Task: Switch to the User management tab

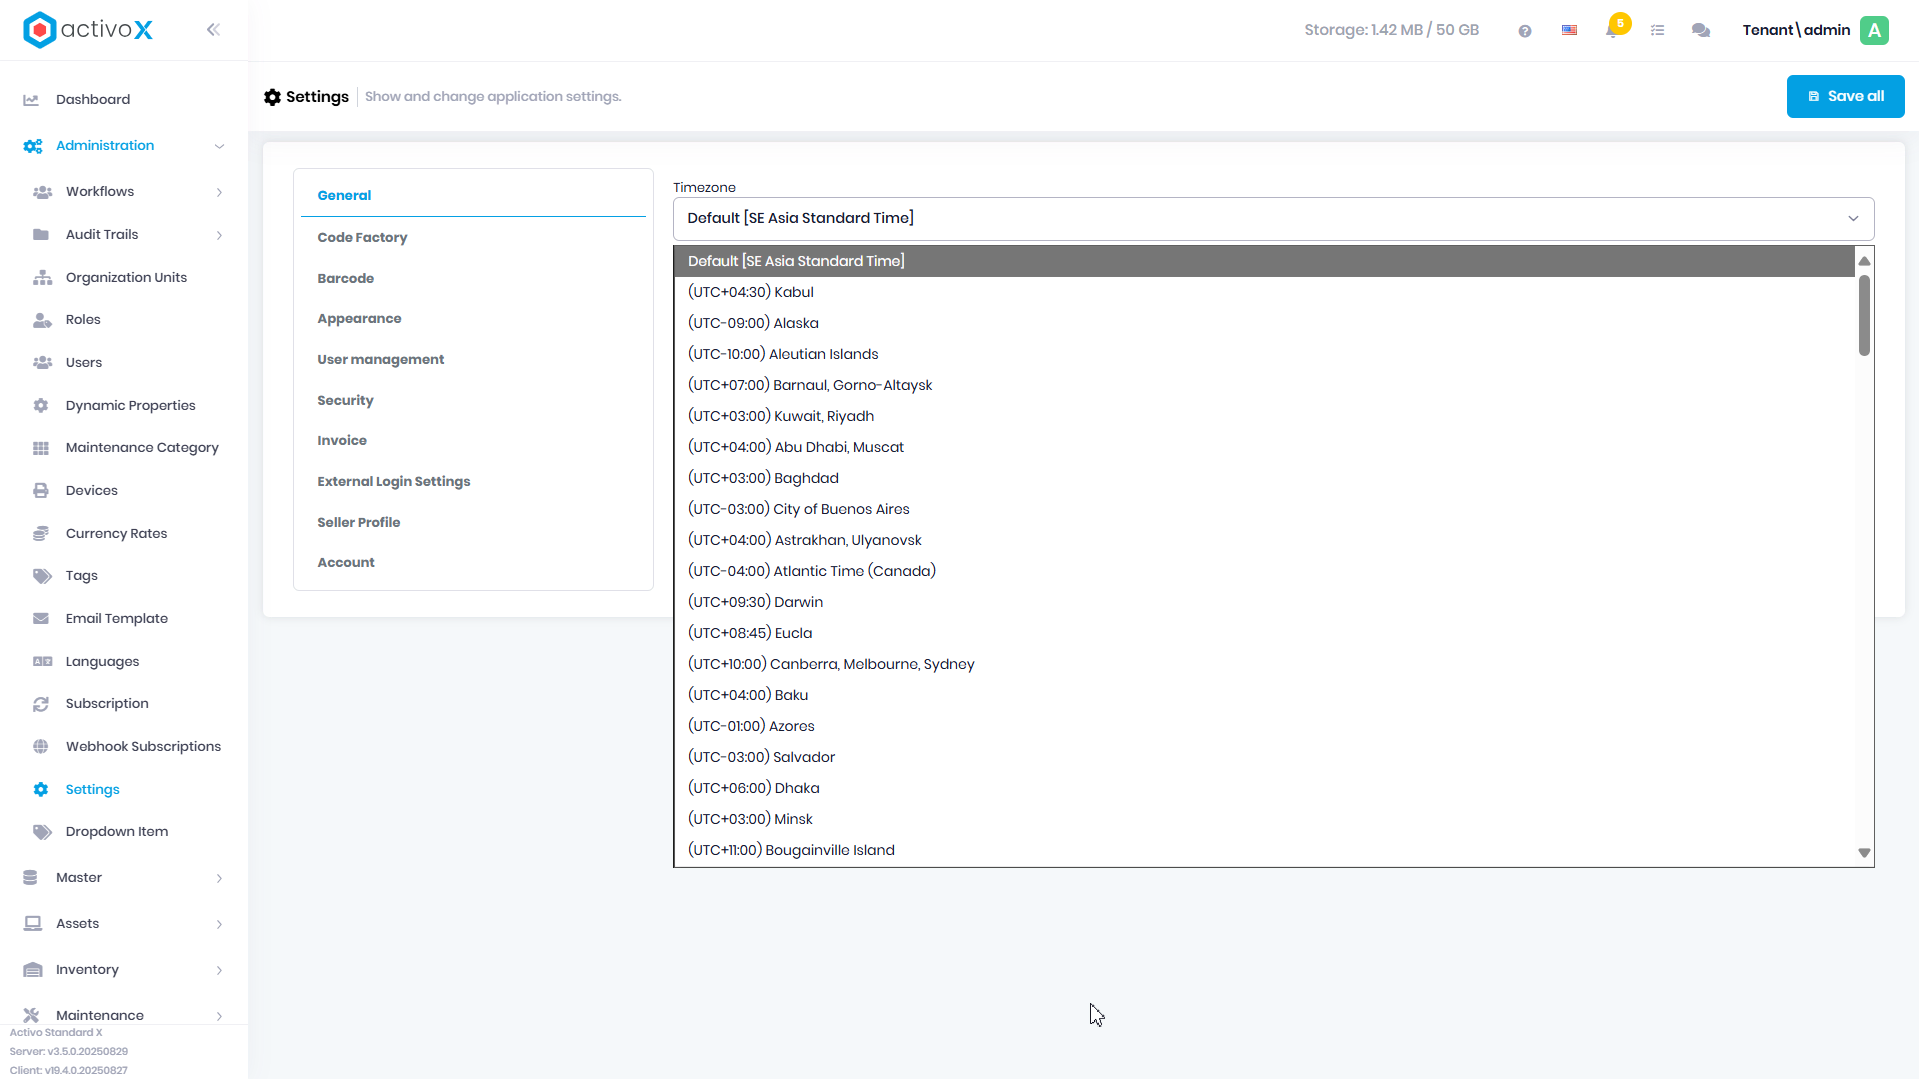Action: pos(473,360)
